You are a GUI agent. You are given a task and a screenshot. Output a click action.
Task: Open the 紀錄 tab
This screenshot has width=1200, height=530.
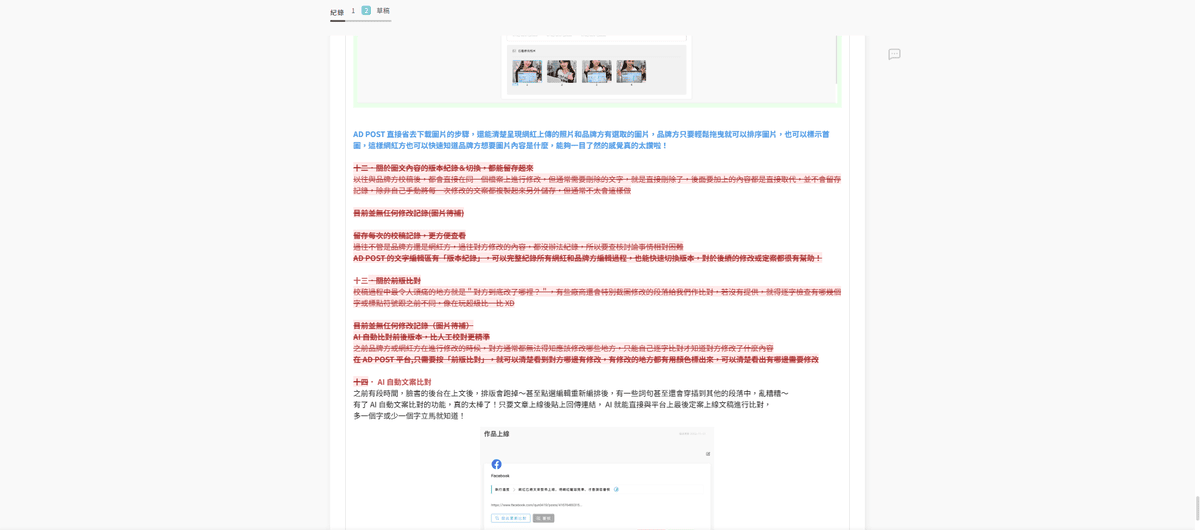click(337, 12)
